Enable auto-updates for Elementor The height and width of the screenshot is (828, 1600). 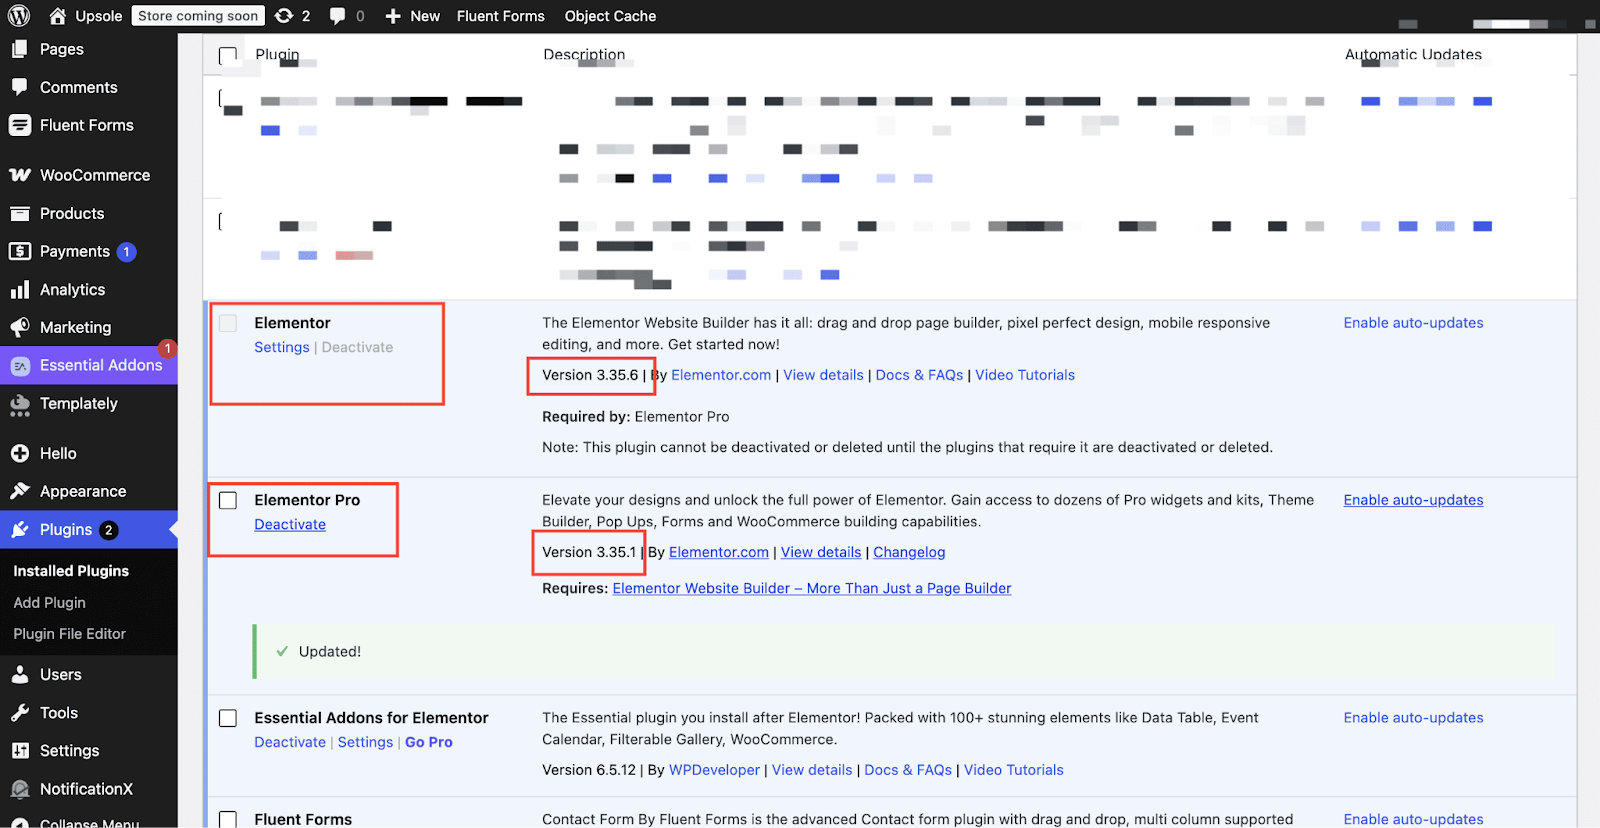pos(1413,323)
